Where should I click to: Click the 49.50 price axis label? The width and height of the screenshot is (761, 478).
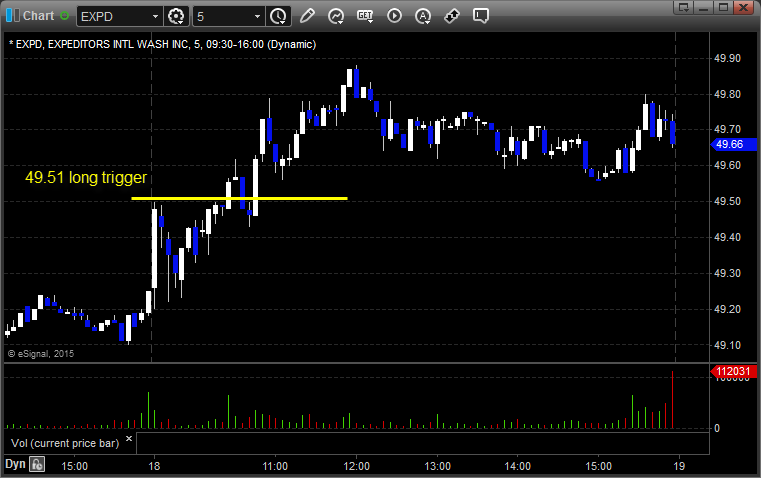click(728, 201)
